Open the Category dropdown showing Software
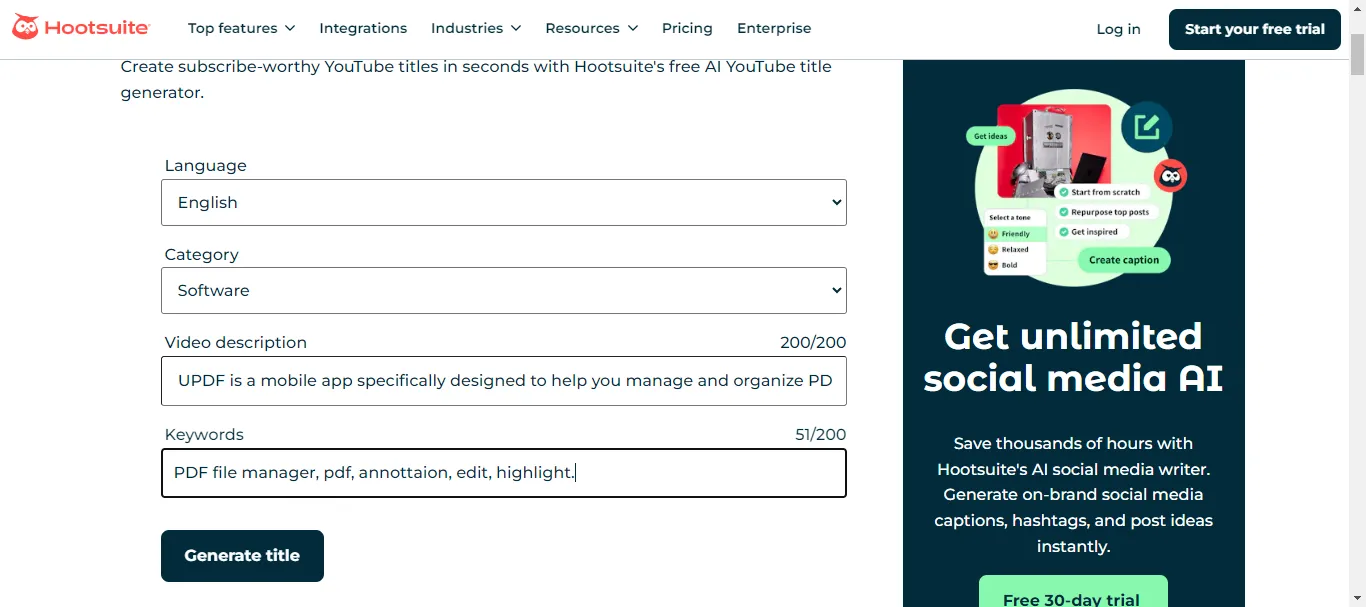Screen dimensions: 1366x607 503,290
